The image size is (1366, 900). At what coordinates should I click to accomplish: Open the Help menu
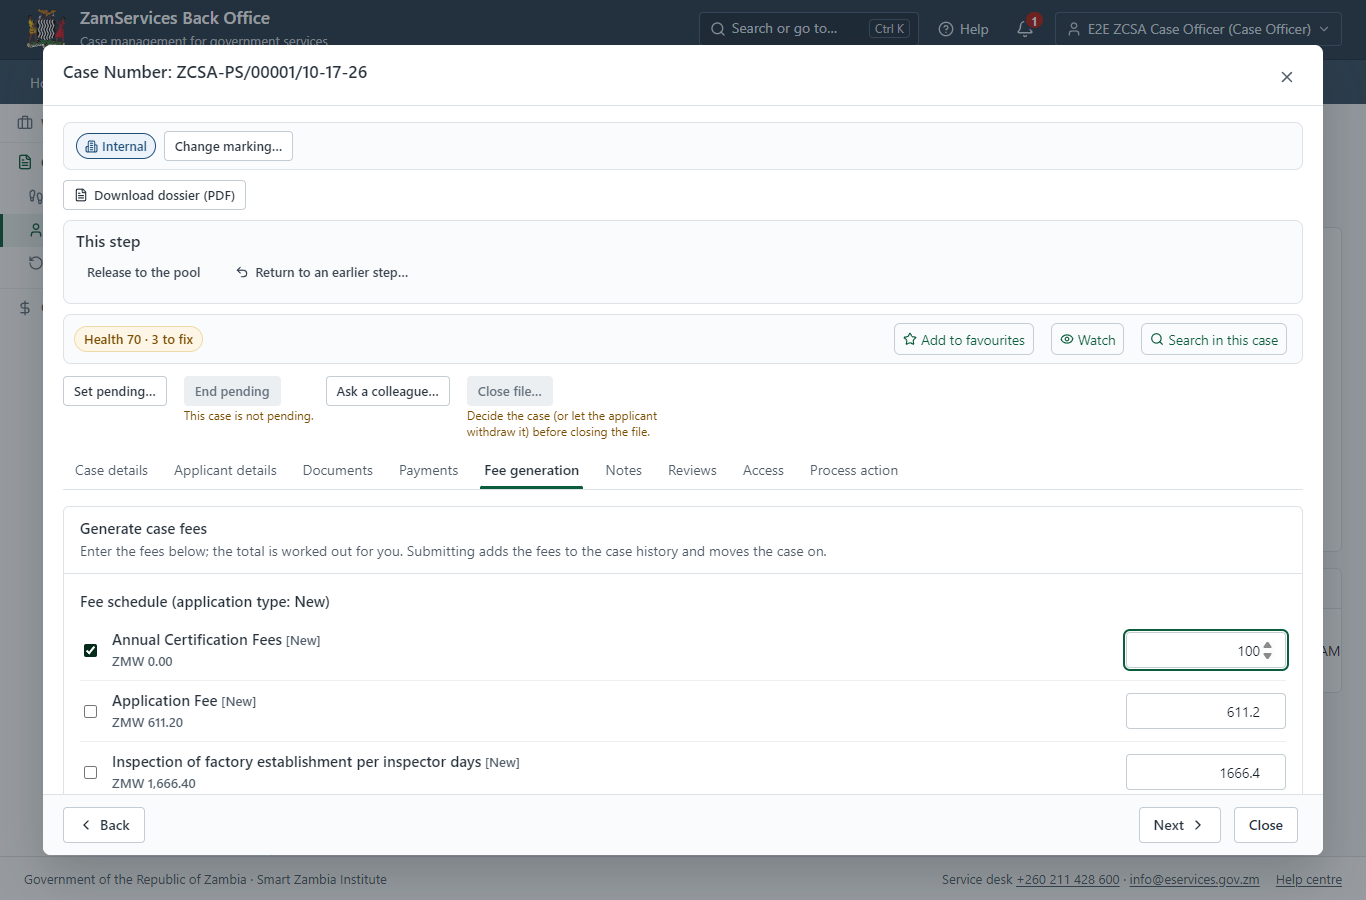coord(964,29)
